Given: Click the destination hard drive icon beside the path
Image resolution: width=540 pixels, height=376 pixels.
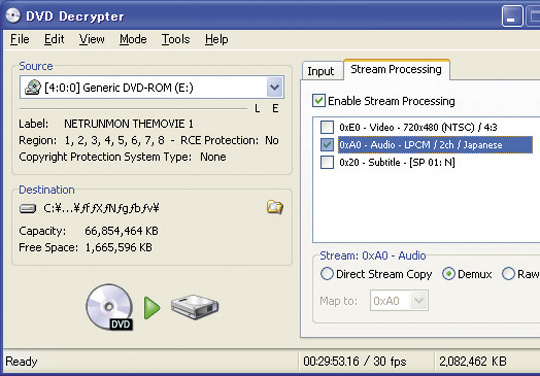Looking at the screenshot, I should (x=28, y=208).
